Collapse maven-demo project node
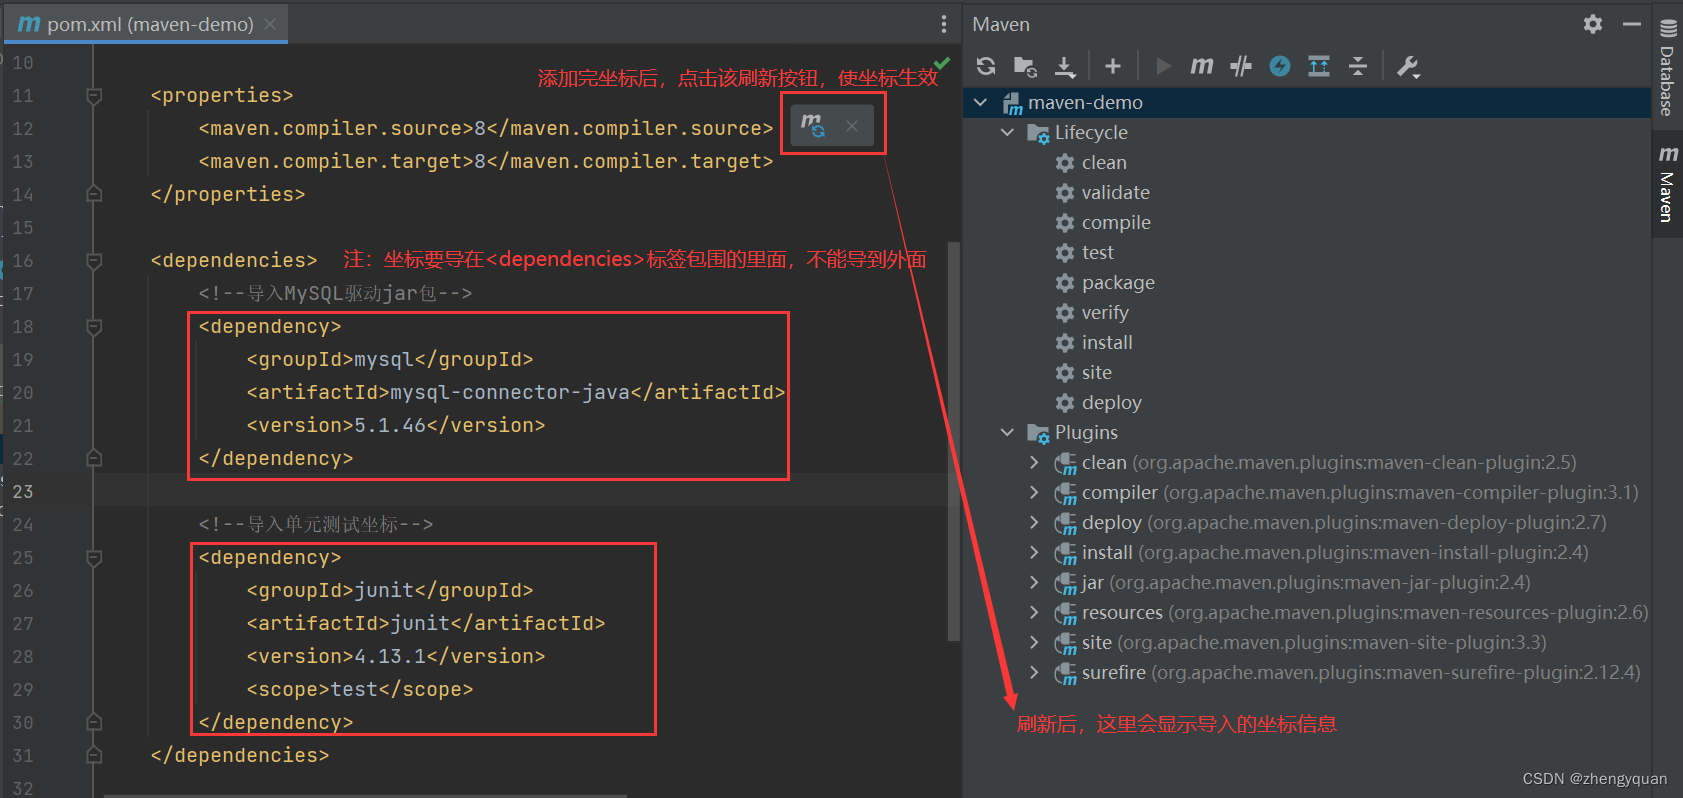 click(x=981, y=102)
